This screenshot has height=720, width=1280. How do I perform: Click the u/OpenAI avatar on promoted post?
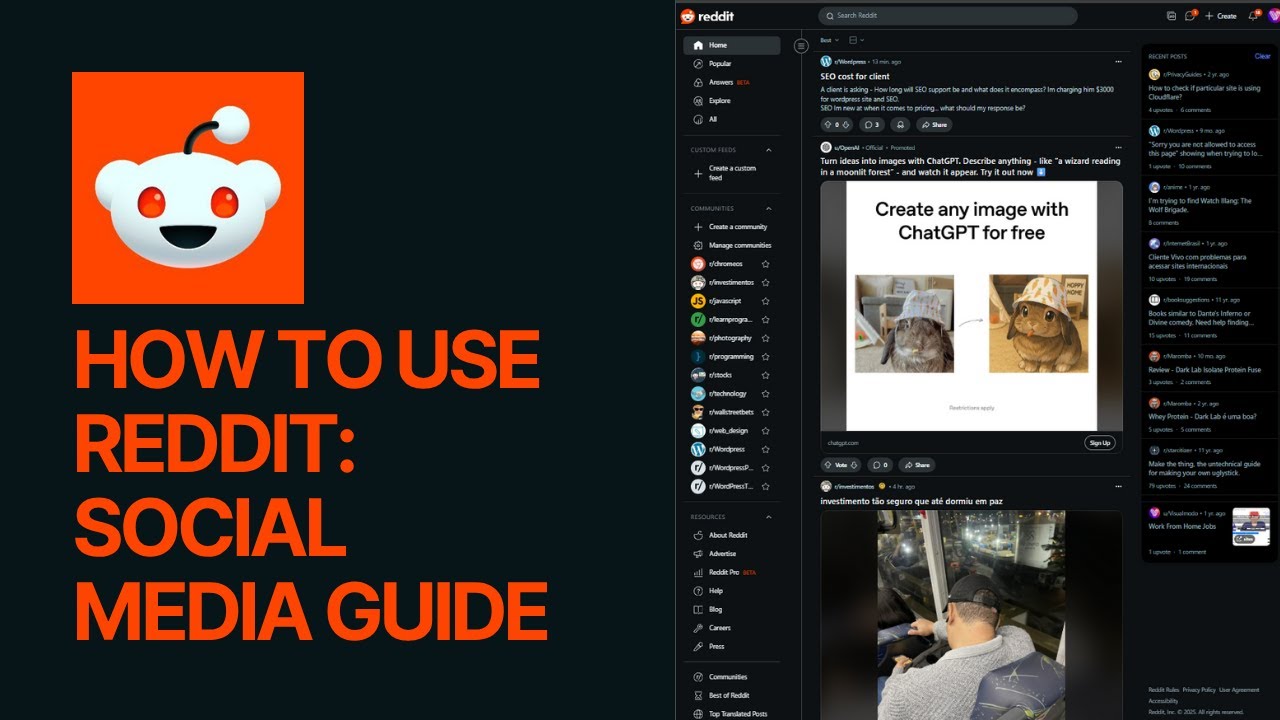(826, 147)
